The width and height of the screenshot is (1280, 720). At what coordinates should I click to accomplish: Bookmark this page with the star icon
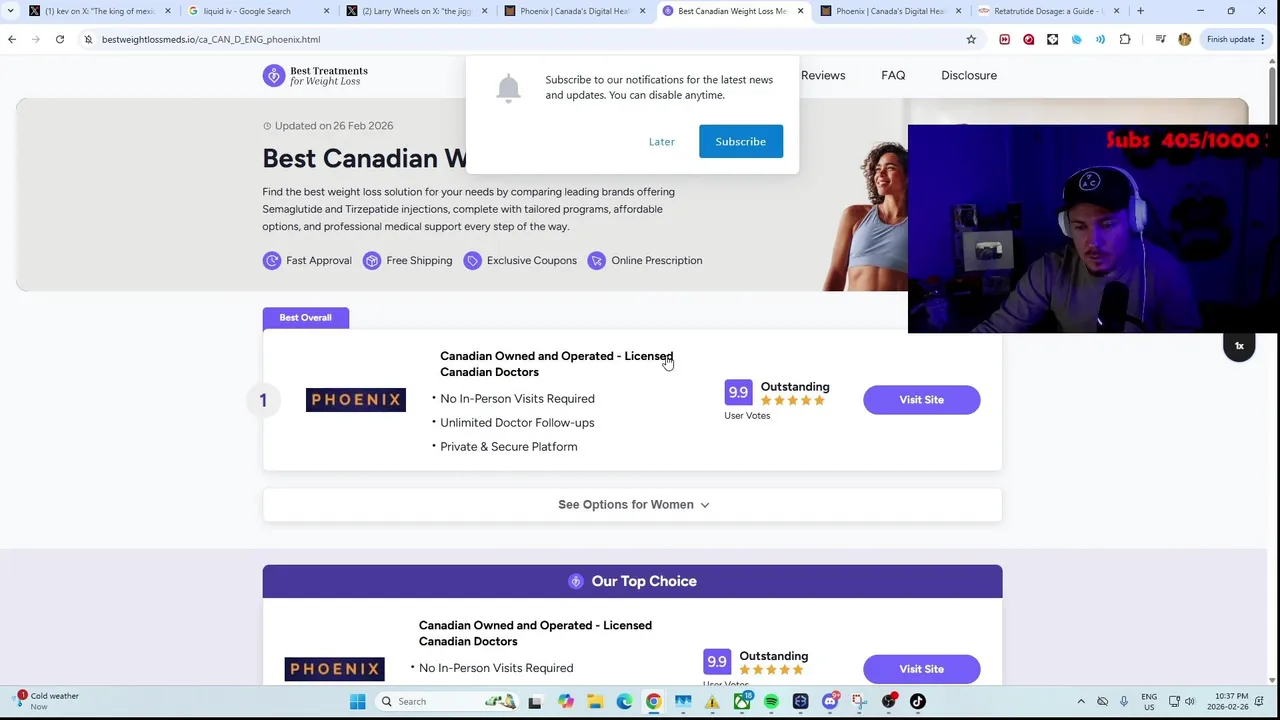(971, 39)
